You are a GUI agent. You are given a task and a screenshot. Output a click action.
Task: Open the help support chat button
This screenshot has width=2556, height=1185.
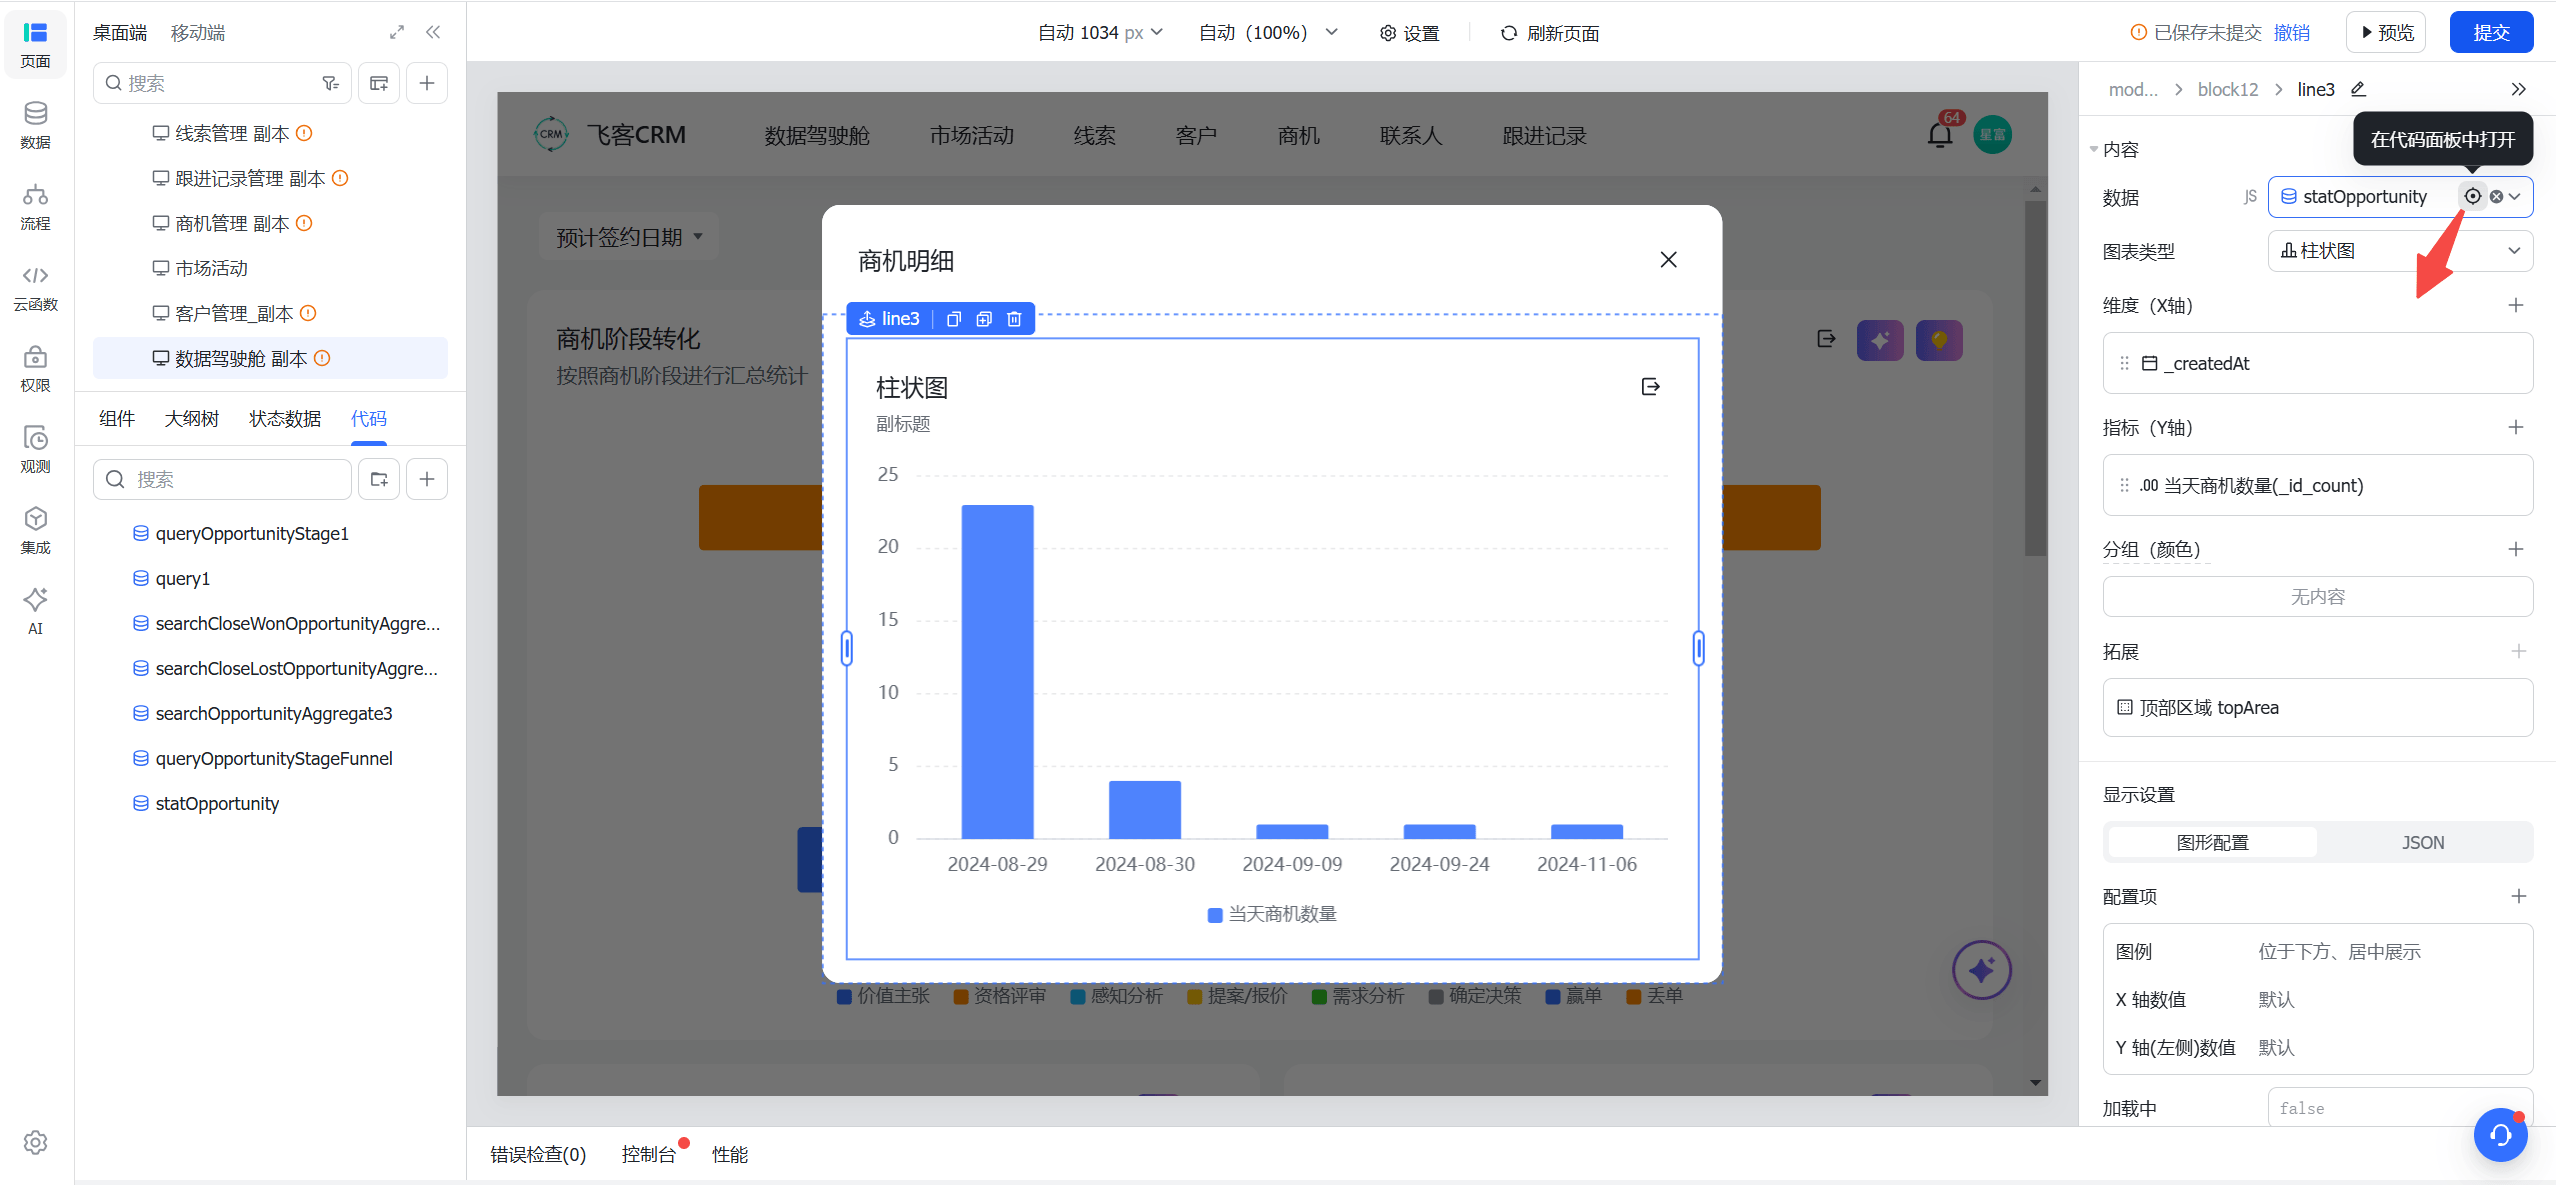tap(2500, 1135)
